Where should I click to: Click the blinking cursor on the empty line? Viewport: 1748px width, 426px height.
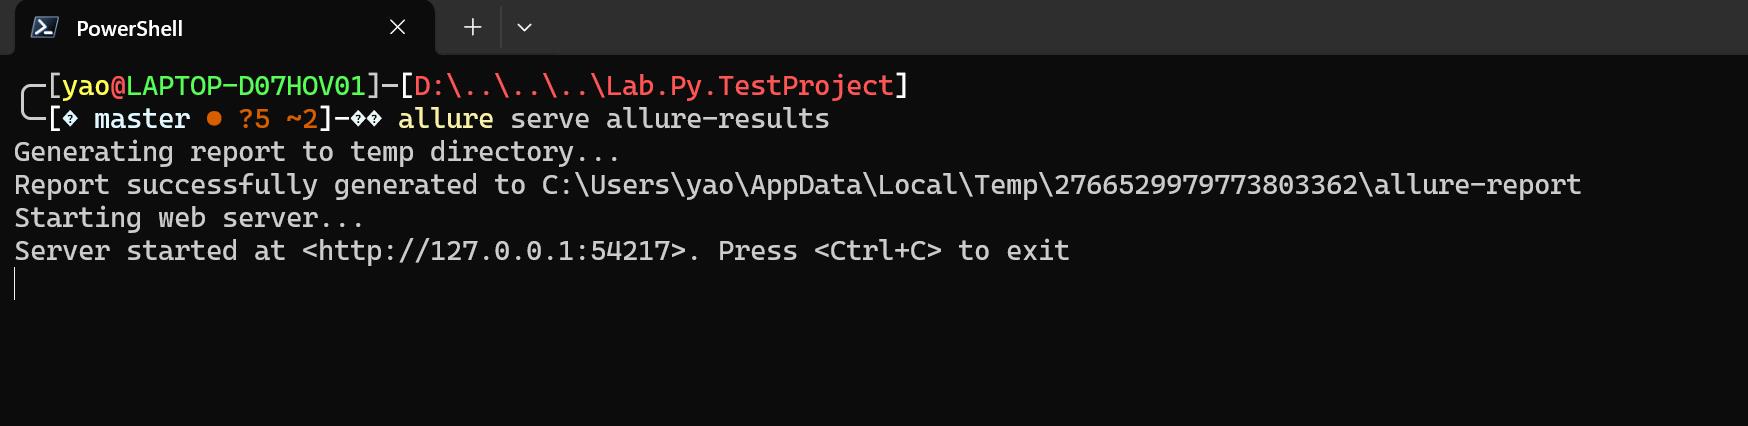tap(15, 284)
